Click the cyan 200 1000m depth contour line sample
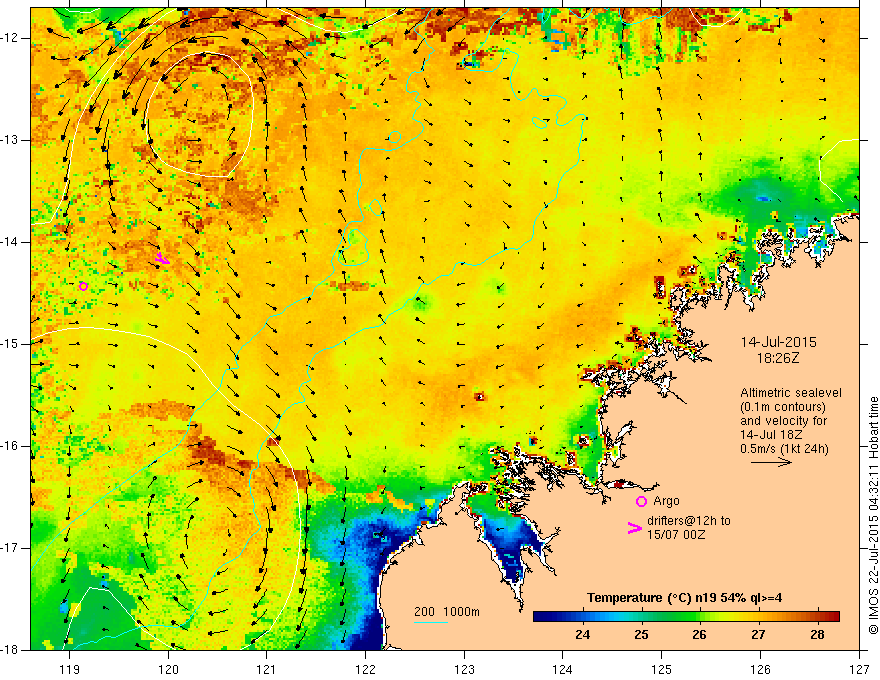880x680 pixels. (x=430, y=623)
